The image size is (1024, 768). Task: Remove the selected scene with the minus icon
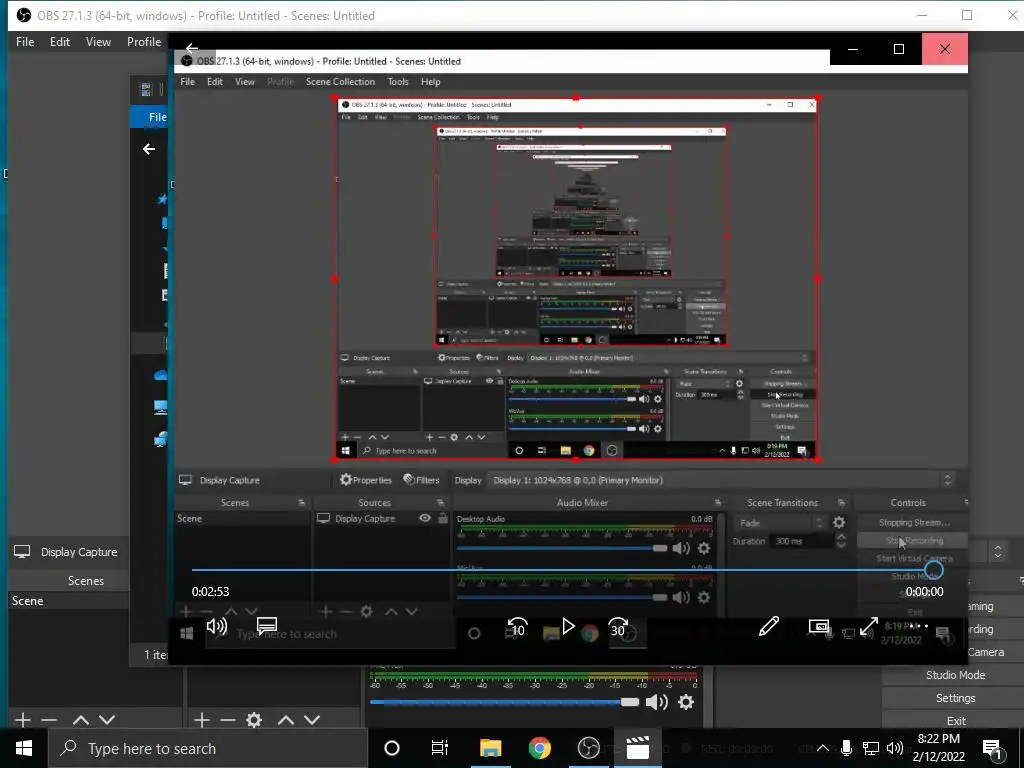(x=49, y=720)
